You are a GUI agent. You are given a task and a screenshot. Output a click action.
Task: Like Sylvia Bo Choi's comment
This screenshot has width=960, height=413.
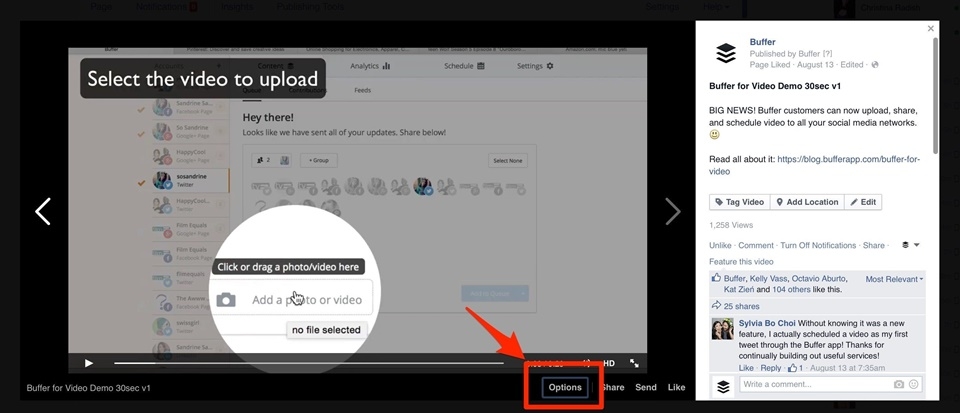pos(746,368)
